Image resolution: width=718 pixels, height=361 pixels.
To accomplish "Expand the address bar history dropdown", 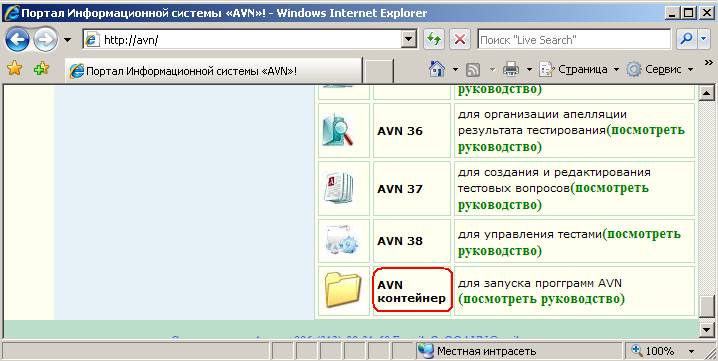I will 408,40.
